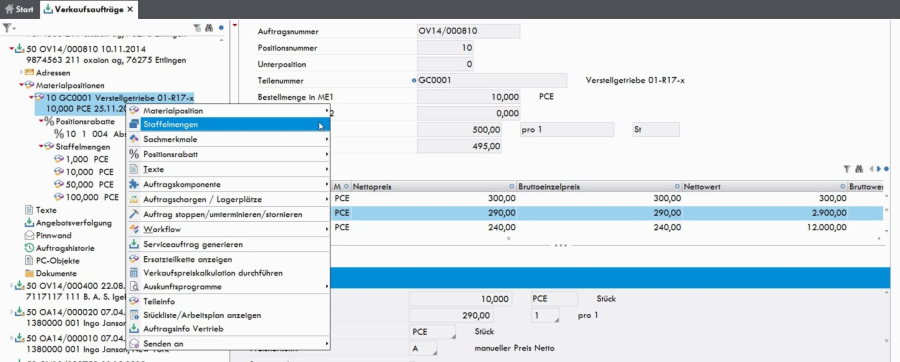Click the Bestellmenge in ME1 field
The height and width of the screenshot is (362, 900).
point(469,97)
